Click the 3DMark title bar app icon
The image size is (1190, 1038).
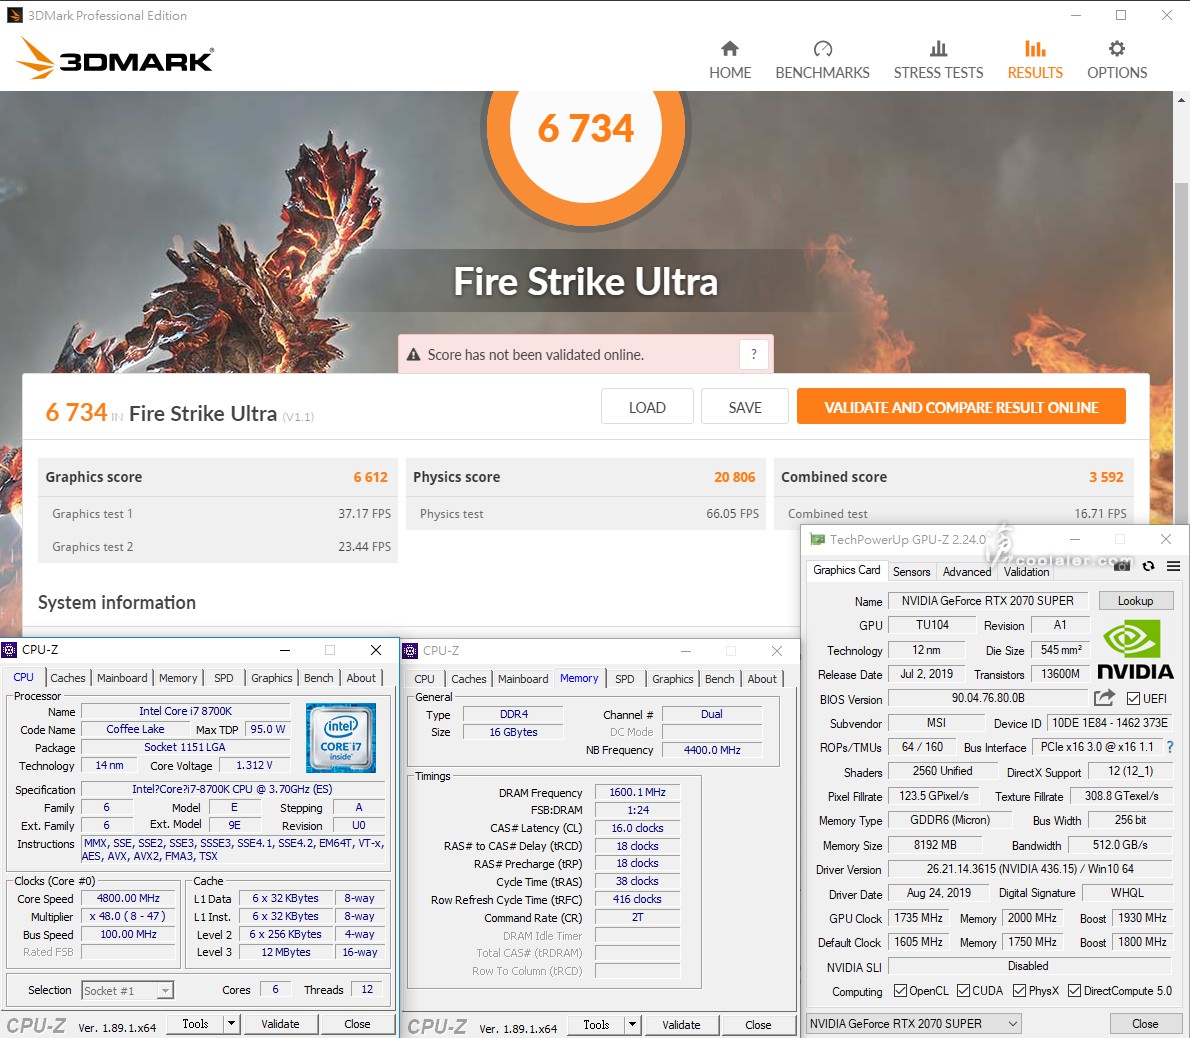pyautogui.click(x=14, y=15)
